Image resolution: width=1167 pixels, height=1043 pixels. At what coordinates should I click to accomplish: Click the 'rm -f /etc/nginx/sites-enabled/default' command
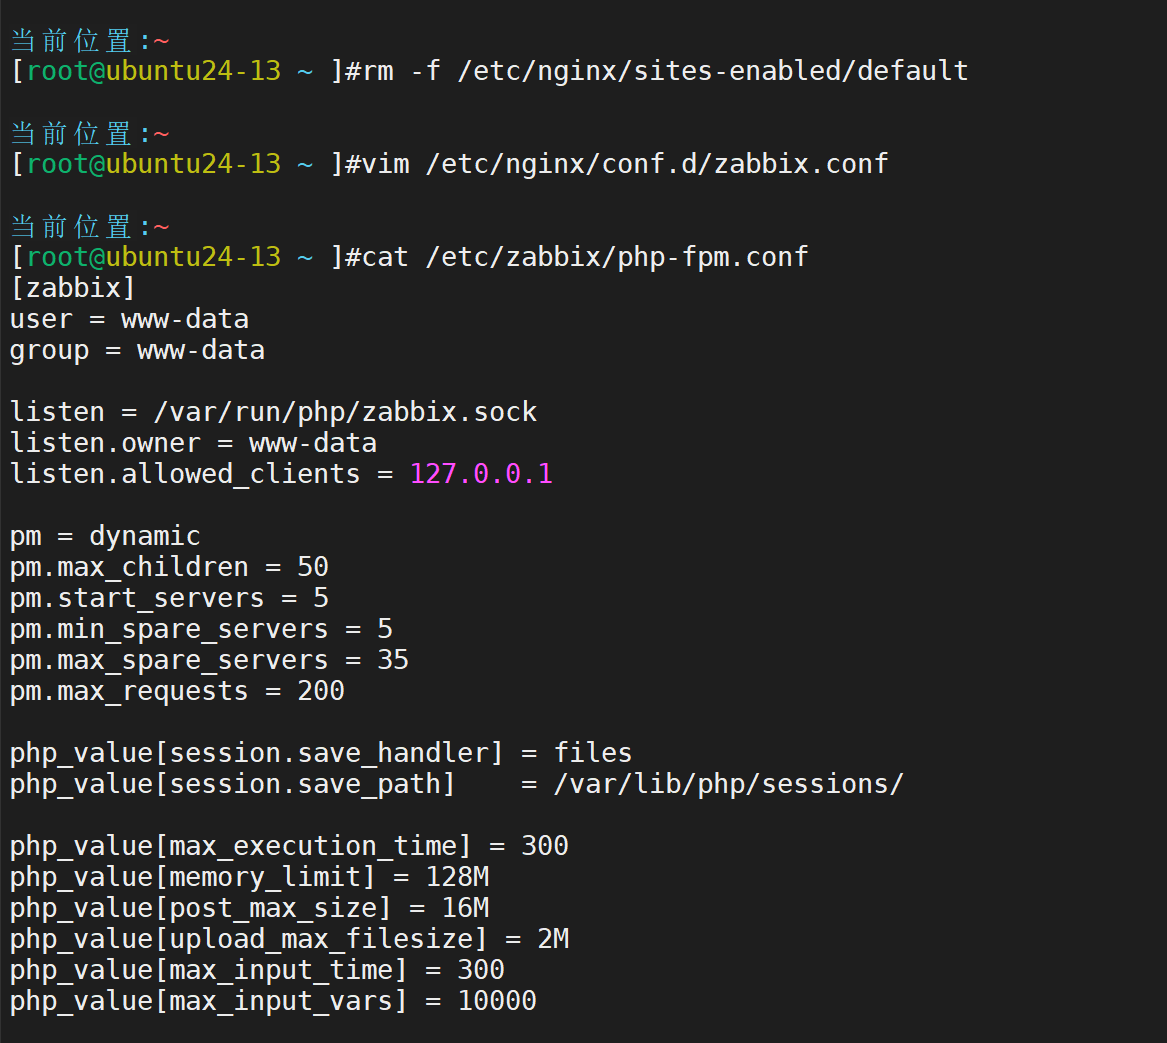pos(665,71)
